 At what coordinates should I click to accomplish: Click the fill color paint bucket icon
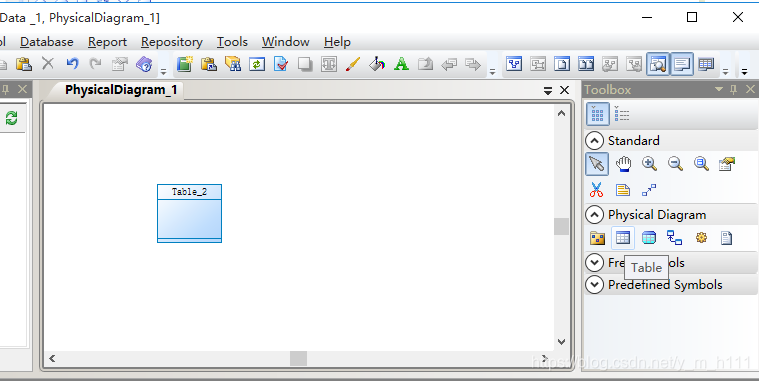[377, 64]
